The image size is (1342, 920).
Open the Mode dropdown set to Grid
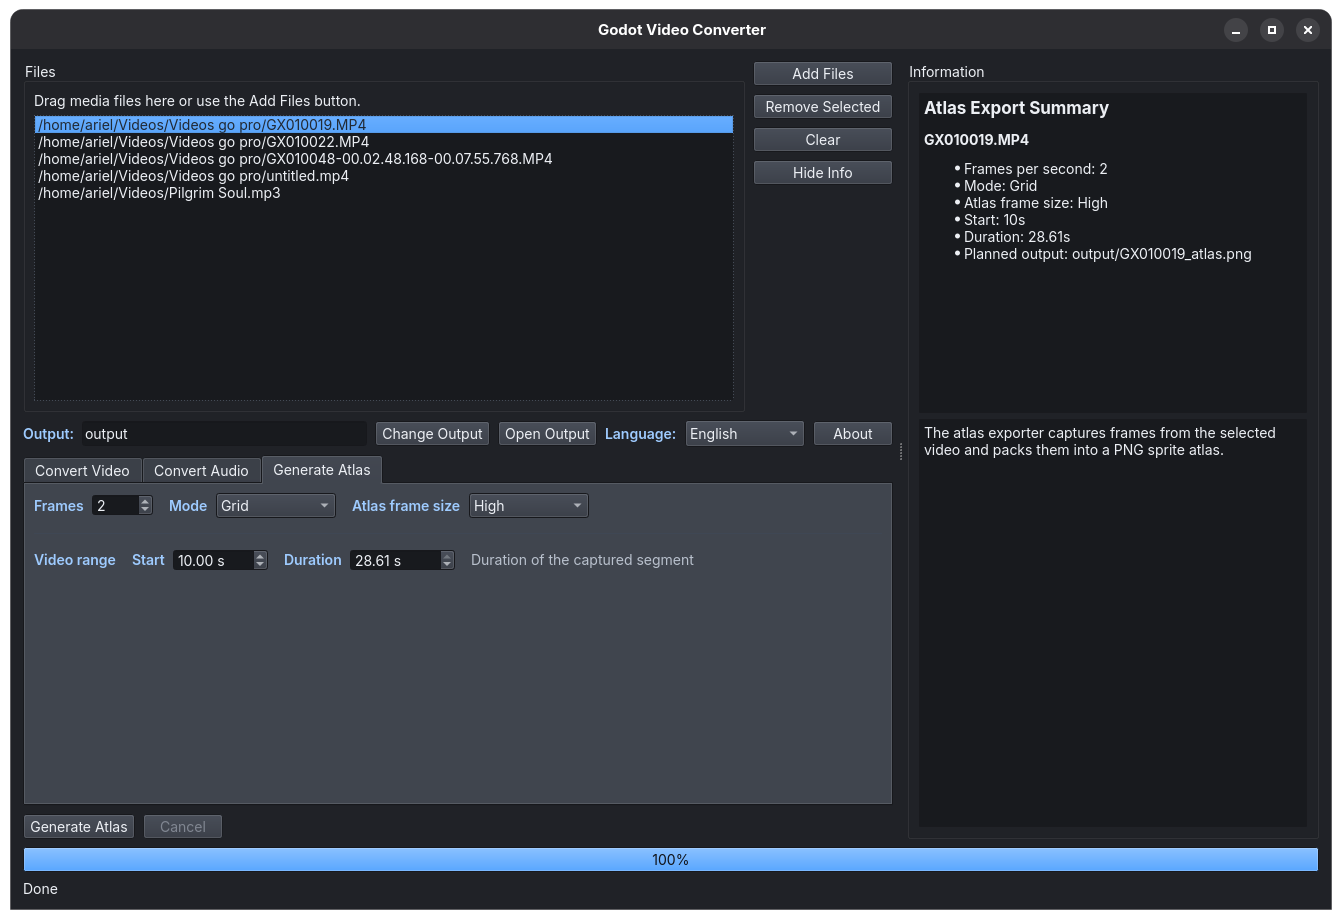[x=276, y=506]
